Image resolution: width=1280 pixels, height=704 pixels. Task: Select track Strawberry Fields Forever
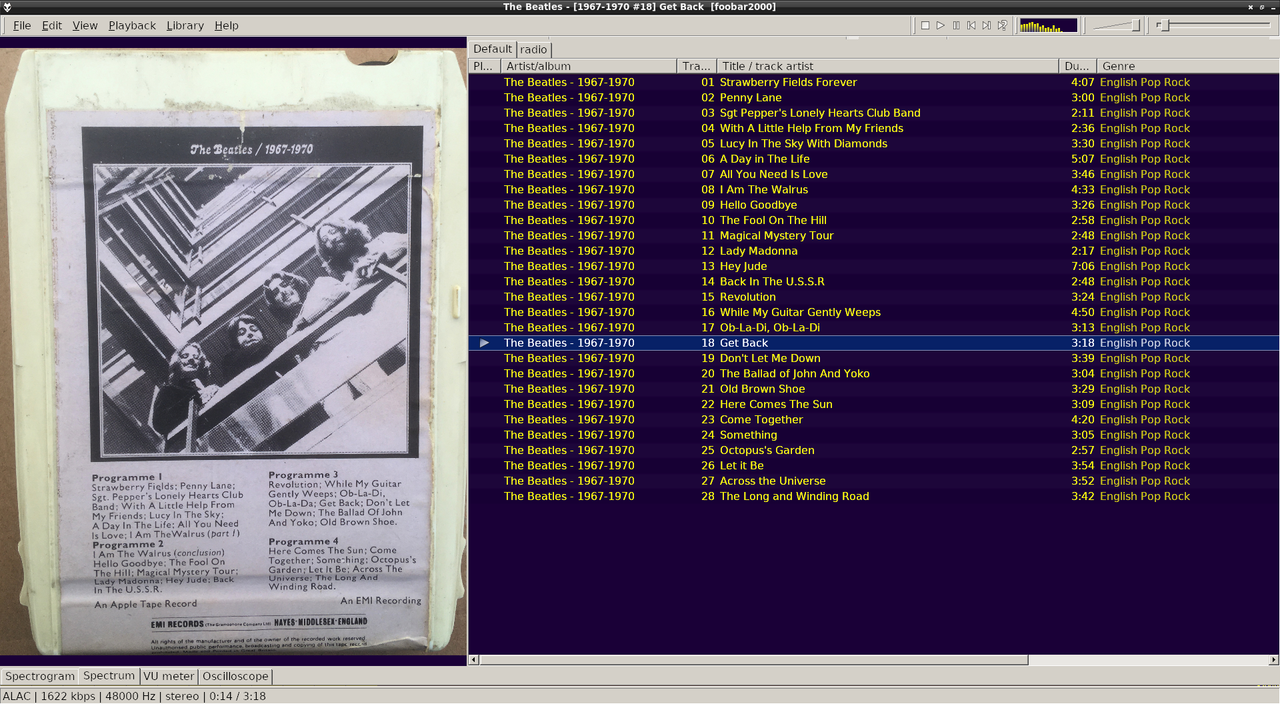[874, 82]
